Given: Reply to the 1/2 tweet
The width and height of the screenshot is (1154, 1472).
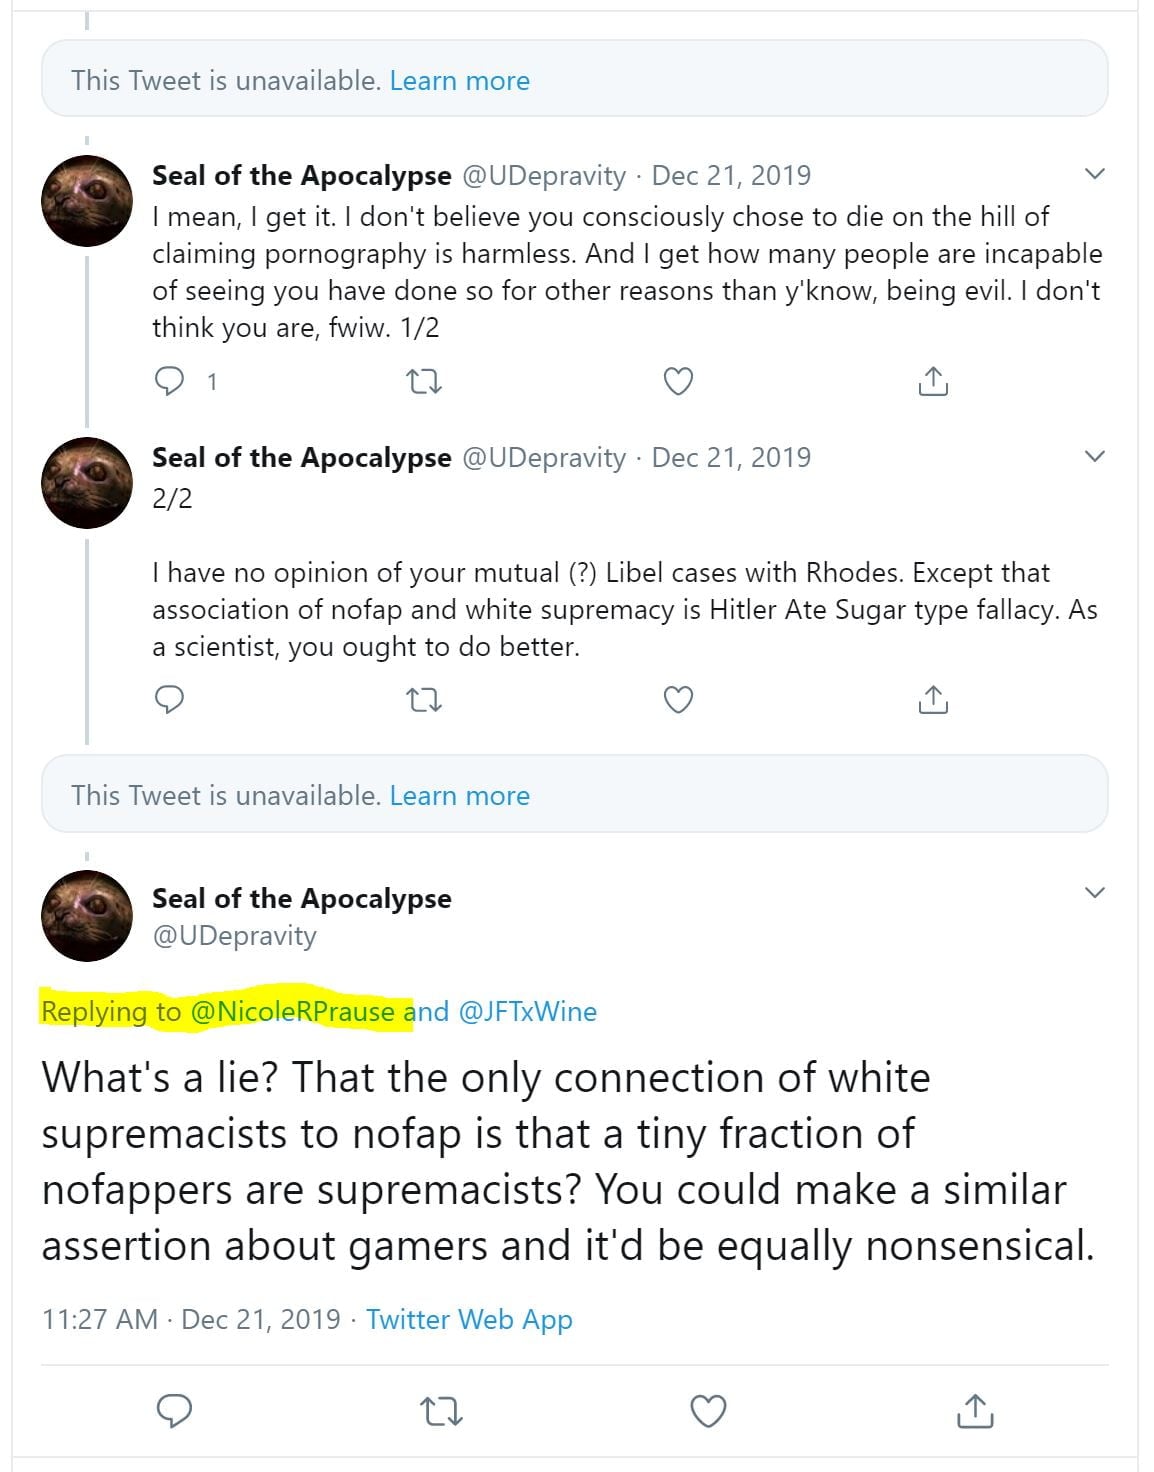Looking at the screenshot, I should tap(170, 381).
